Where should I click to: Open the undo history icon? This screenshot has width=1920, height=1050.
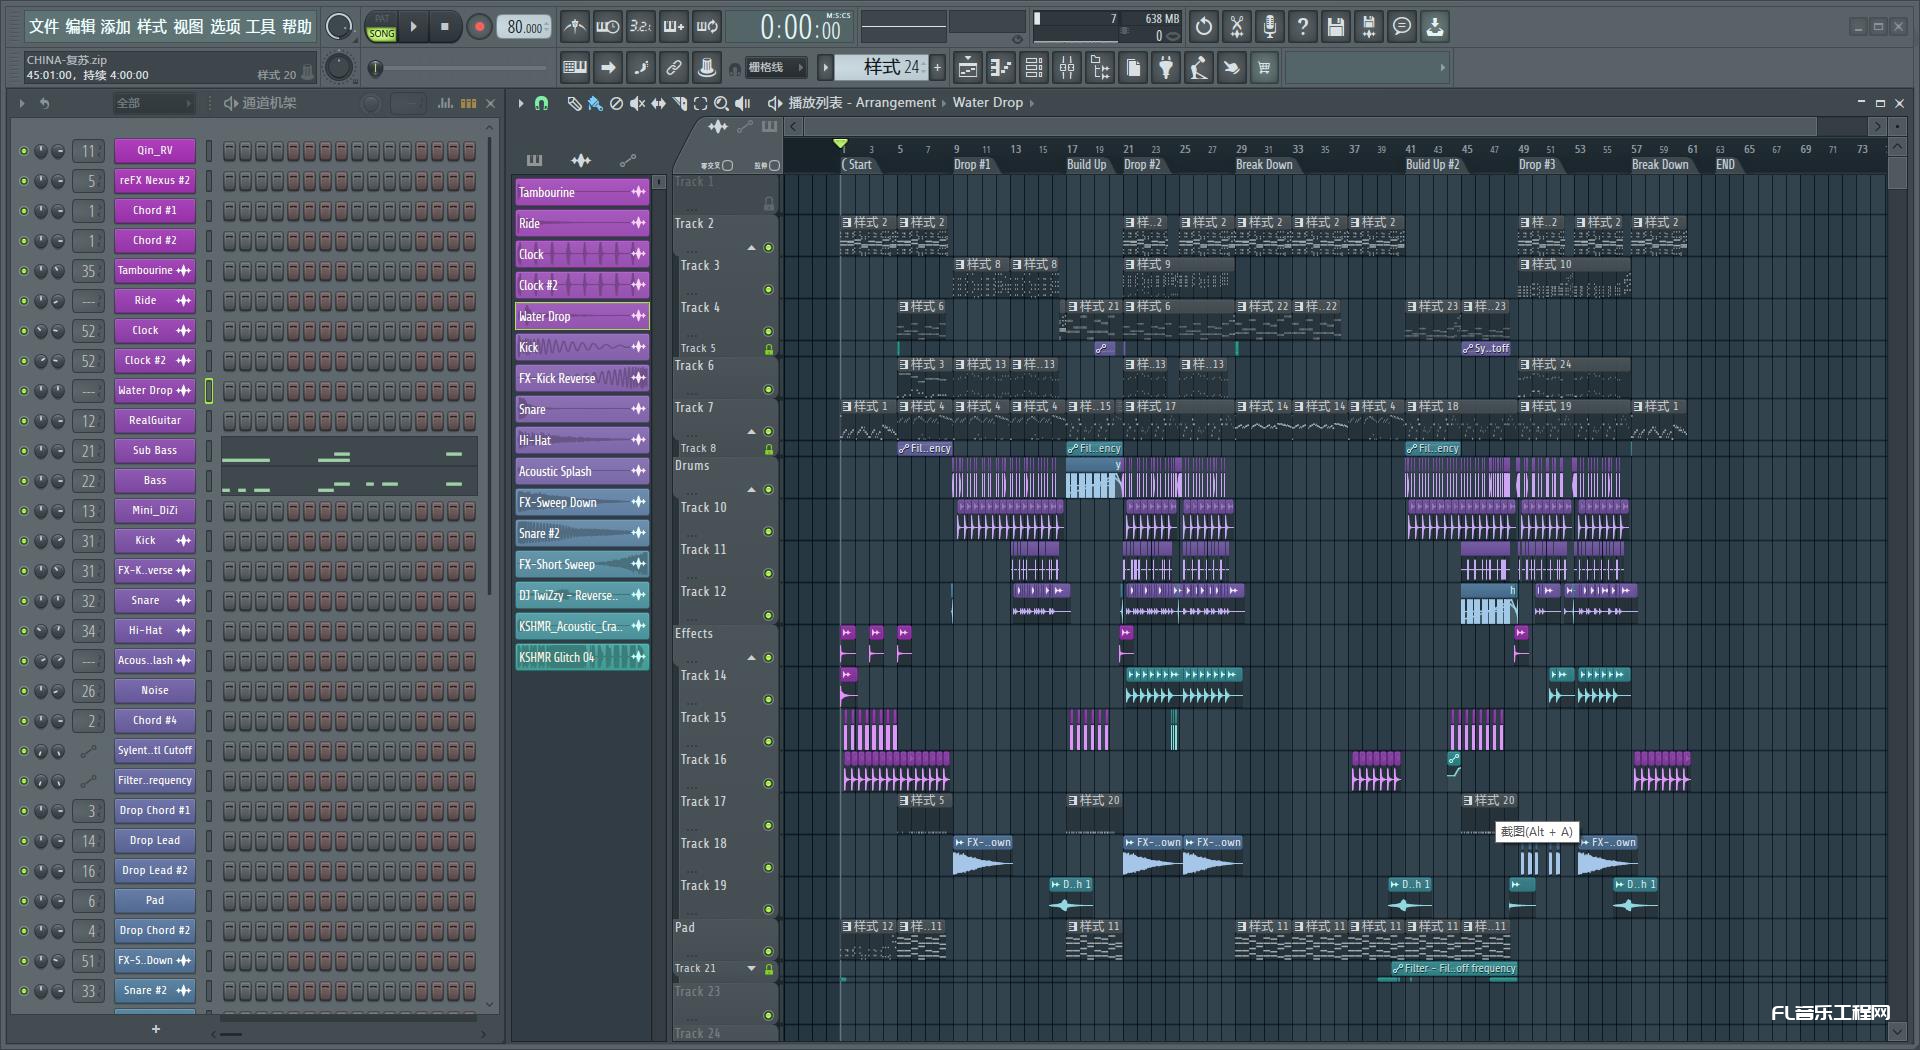pyautogui.click(x=1204, y=27)
